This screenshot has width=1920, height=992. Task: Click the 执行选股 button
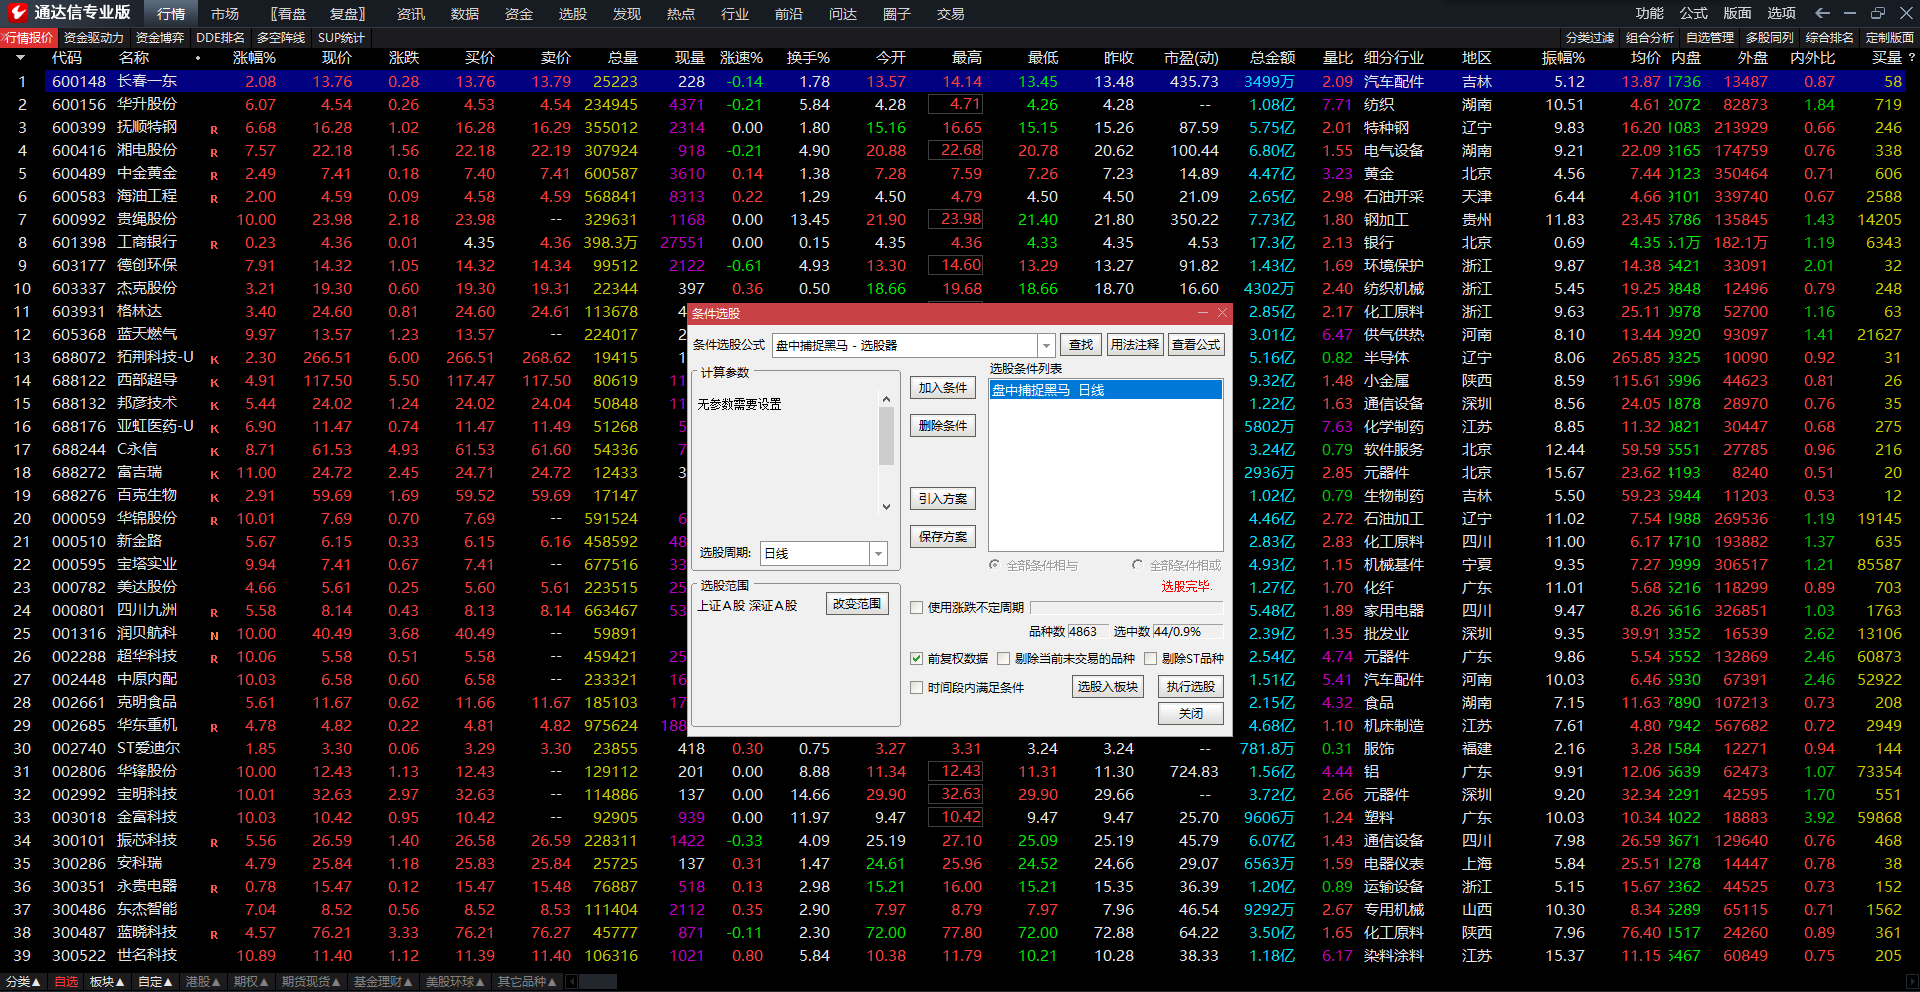click(x=1190, y=686)
